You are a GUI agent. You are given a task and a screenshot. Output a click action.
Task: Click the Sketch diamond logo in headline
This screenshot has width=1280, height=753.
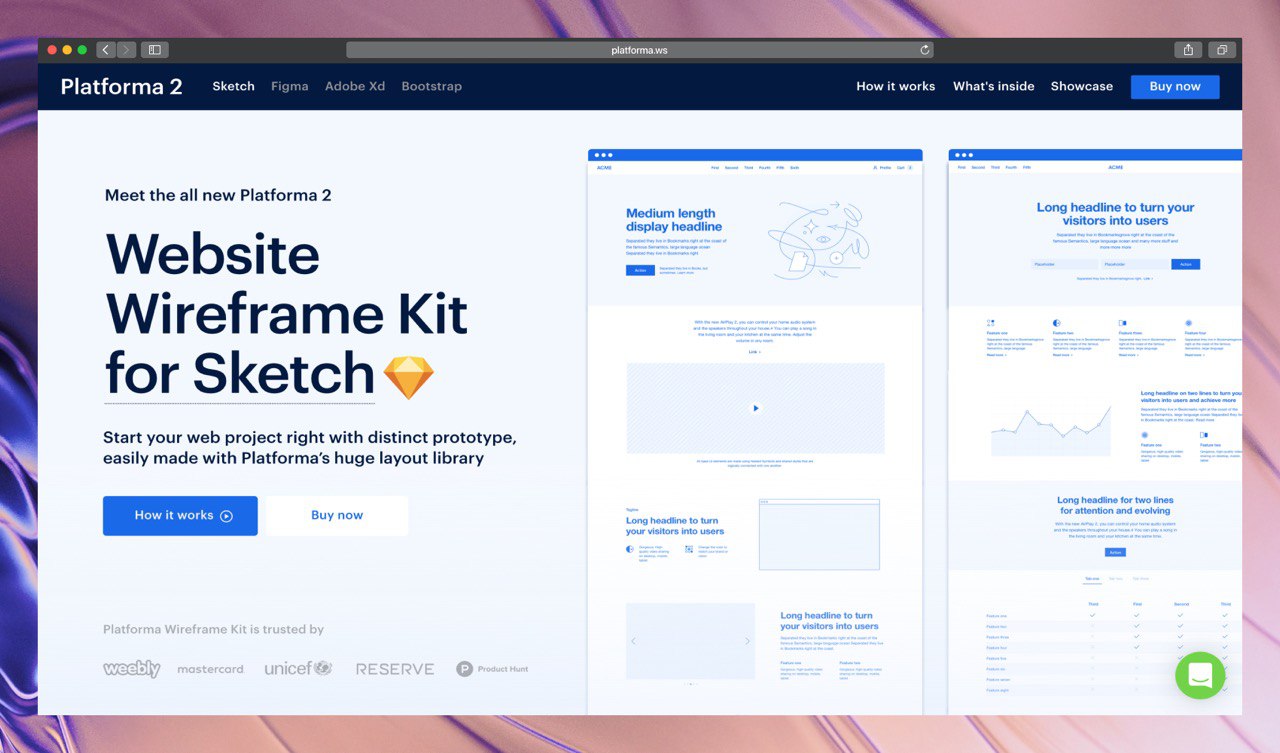(x=409, y=377)
